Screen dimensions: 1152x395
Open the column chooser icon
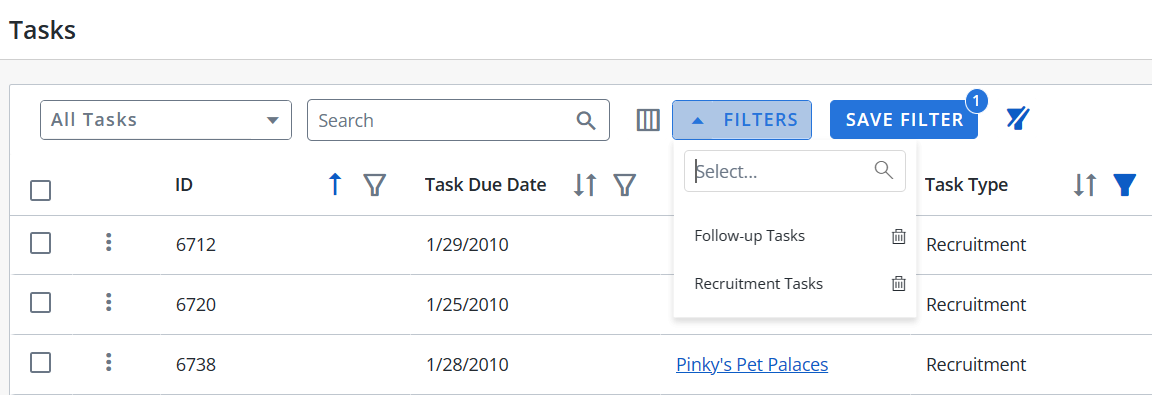click(648, 120)
